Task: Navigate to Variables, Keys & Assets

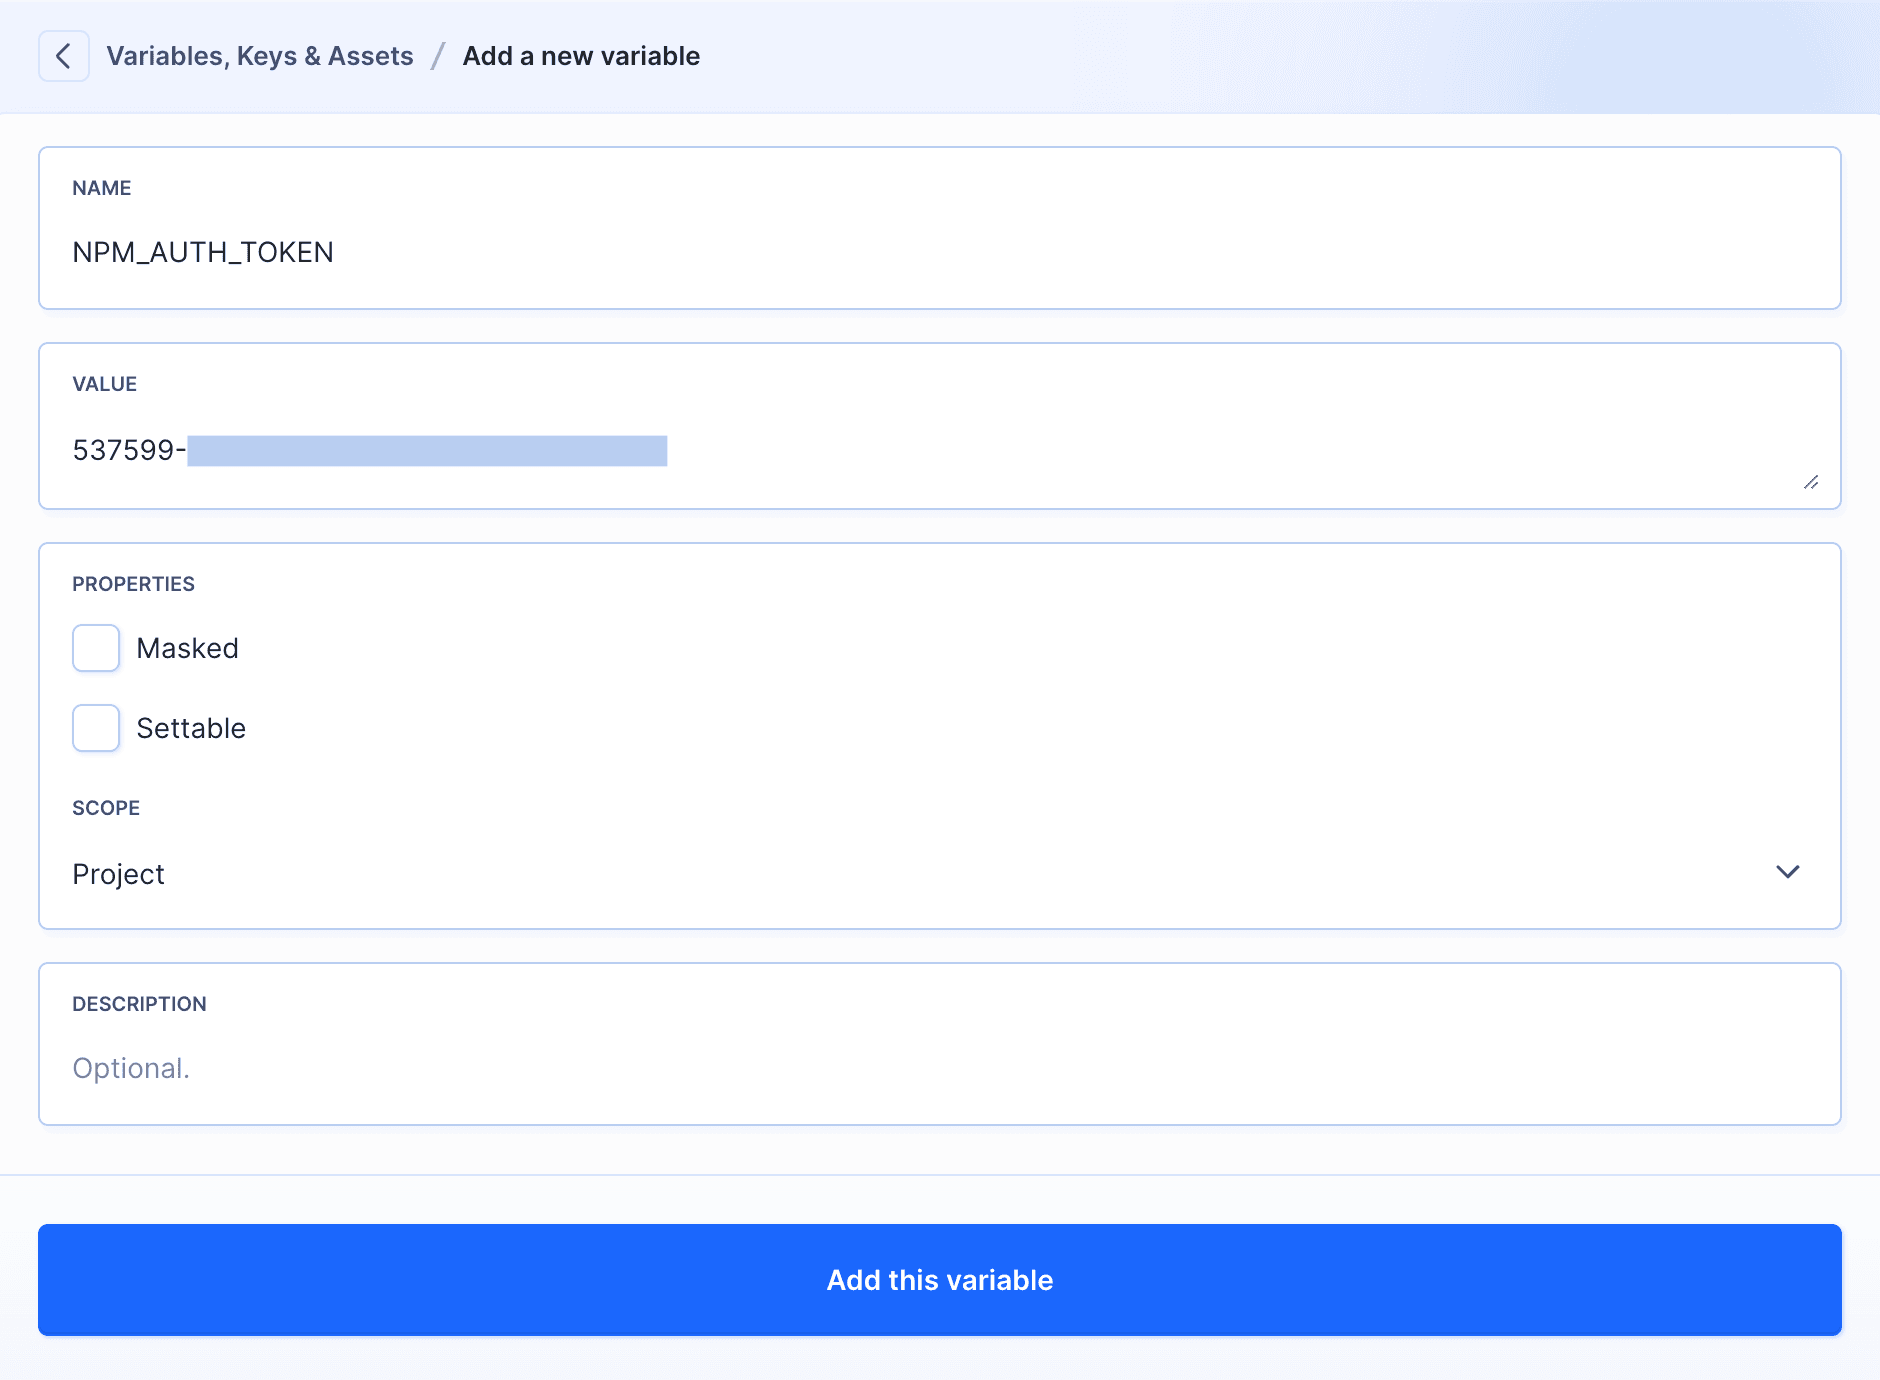Action: [260, 55]
